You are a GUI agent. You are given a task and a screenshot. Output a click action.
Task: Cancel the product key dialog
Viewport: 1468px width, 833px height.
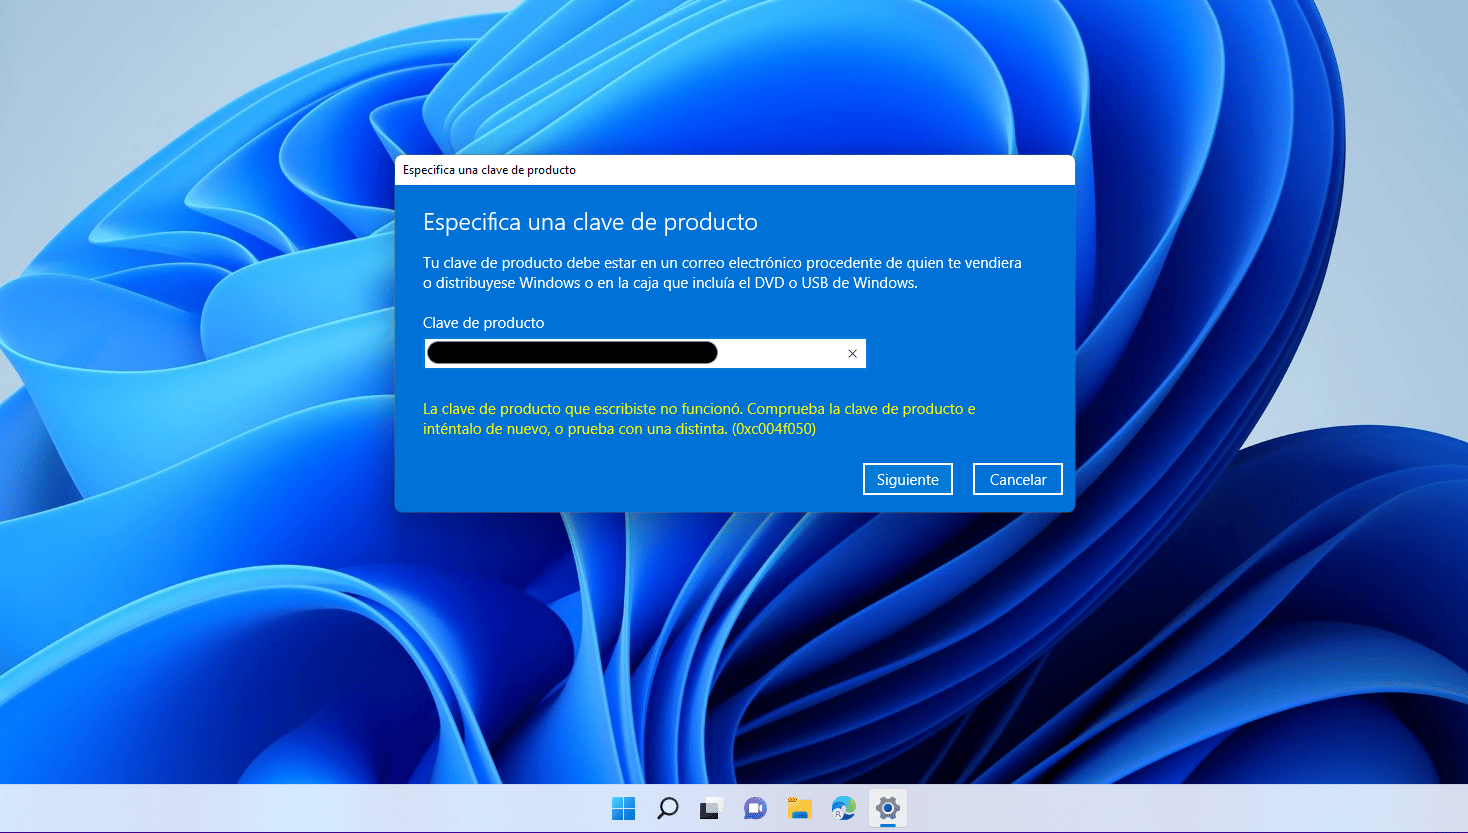coord(1017,478)
